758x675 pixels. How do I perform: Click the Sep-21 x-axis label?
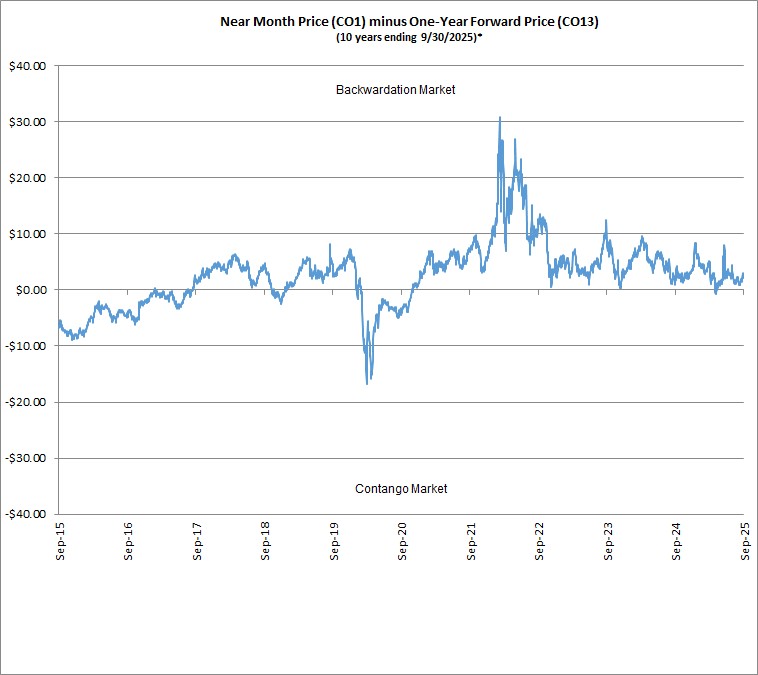tap(471, 542)
